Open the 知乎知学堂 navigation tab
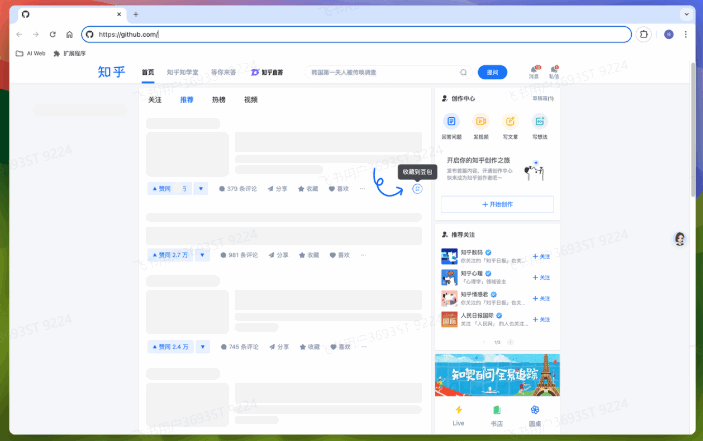The image size is (703, 441). (x=182, y=72)
